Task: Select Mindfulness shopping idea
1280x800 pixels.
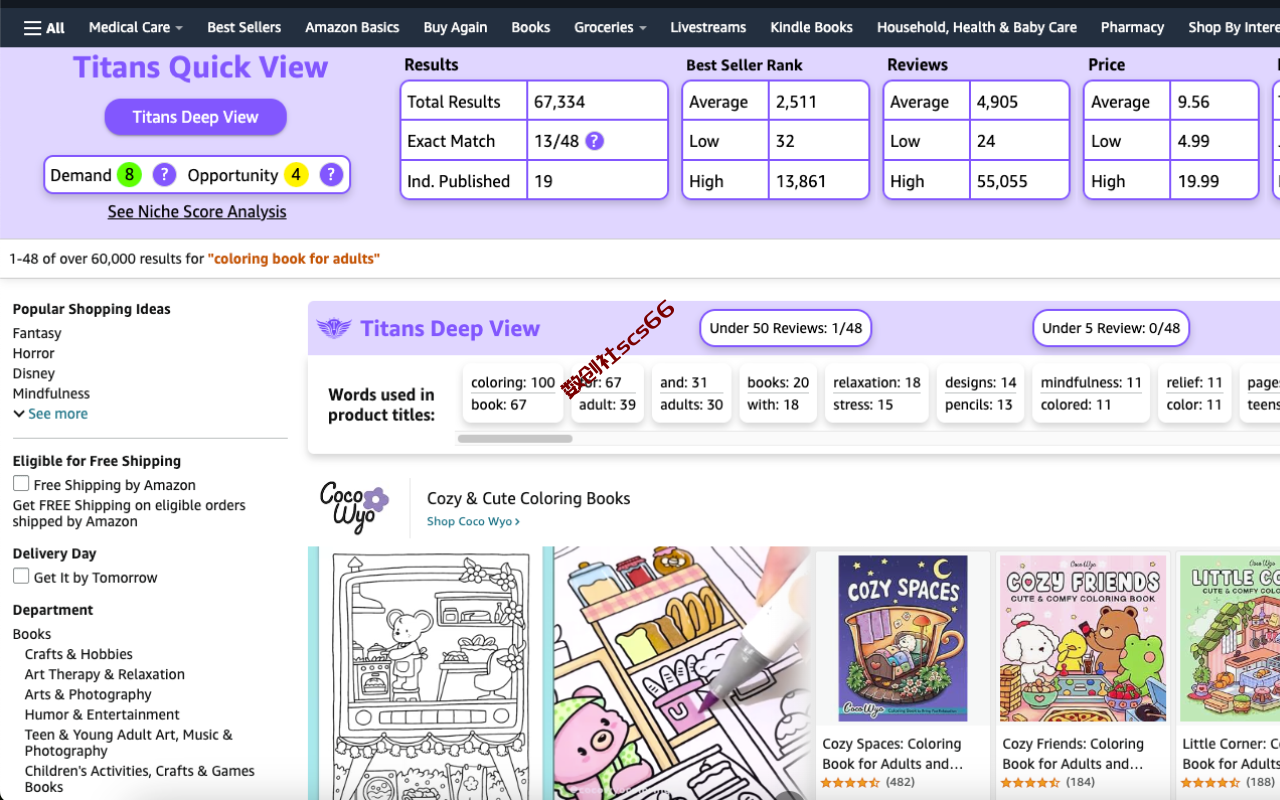Action: 51,393
